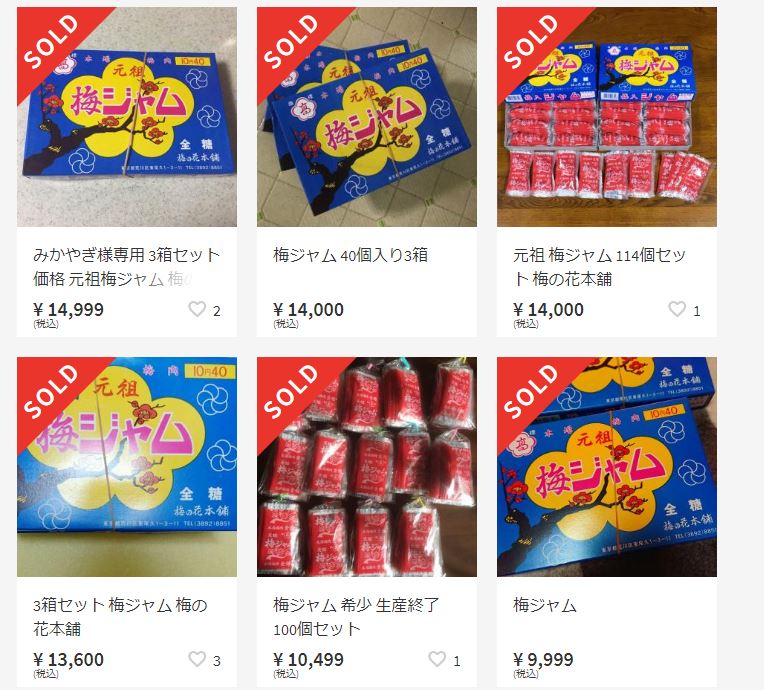
Task: Open the 3箱セット 梅の花本舗 box photo
Action: pyautogui.click(x=127, y=467)
